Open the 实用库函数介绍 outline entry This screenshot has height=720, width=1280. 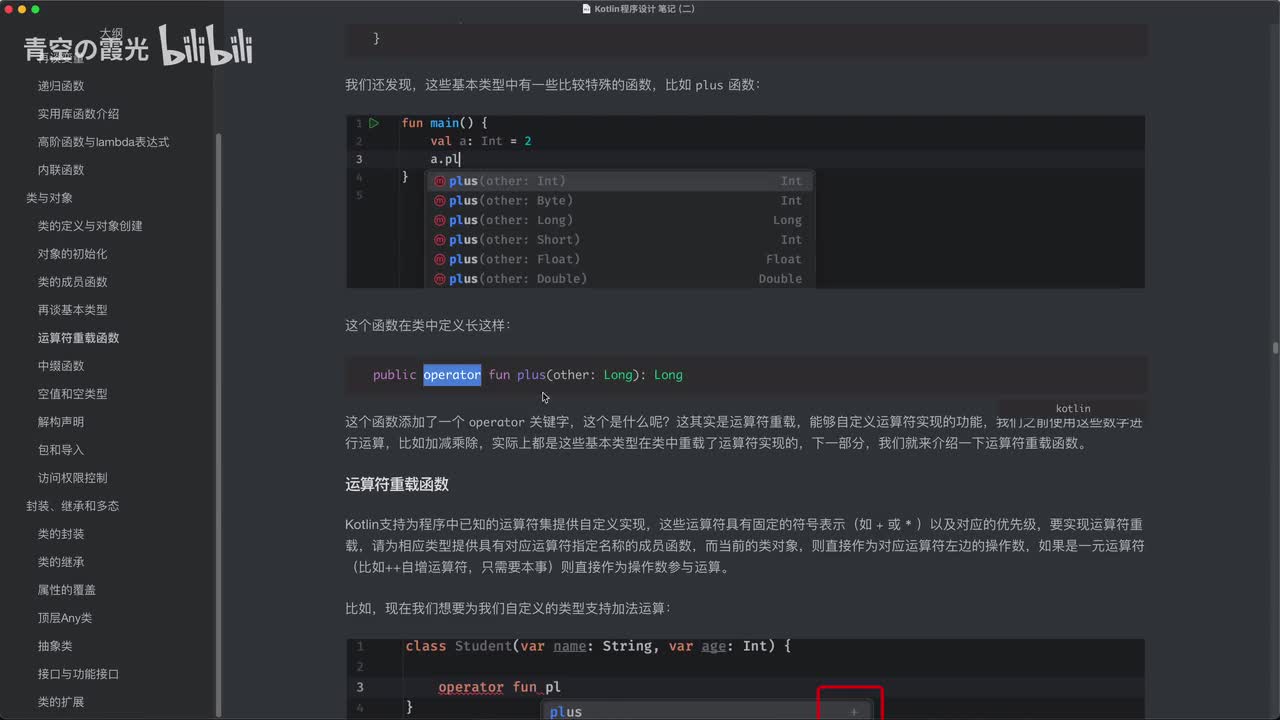[78, 114]
